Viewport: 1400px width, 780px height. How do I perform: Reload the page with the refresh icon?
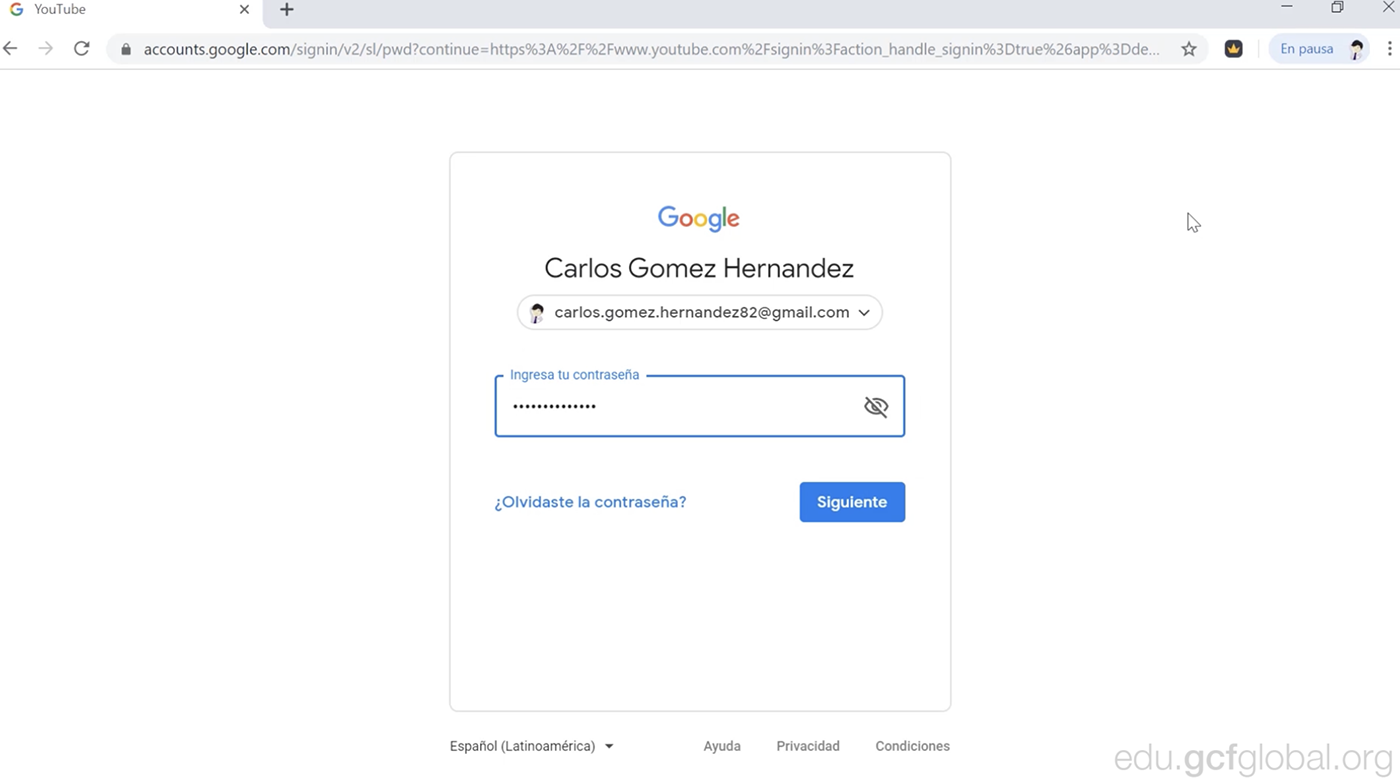(82, 48)
